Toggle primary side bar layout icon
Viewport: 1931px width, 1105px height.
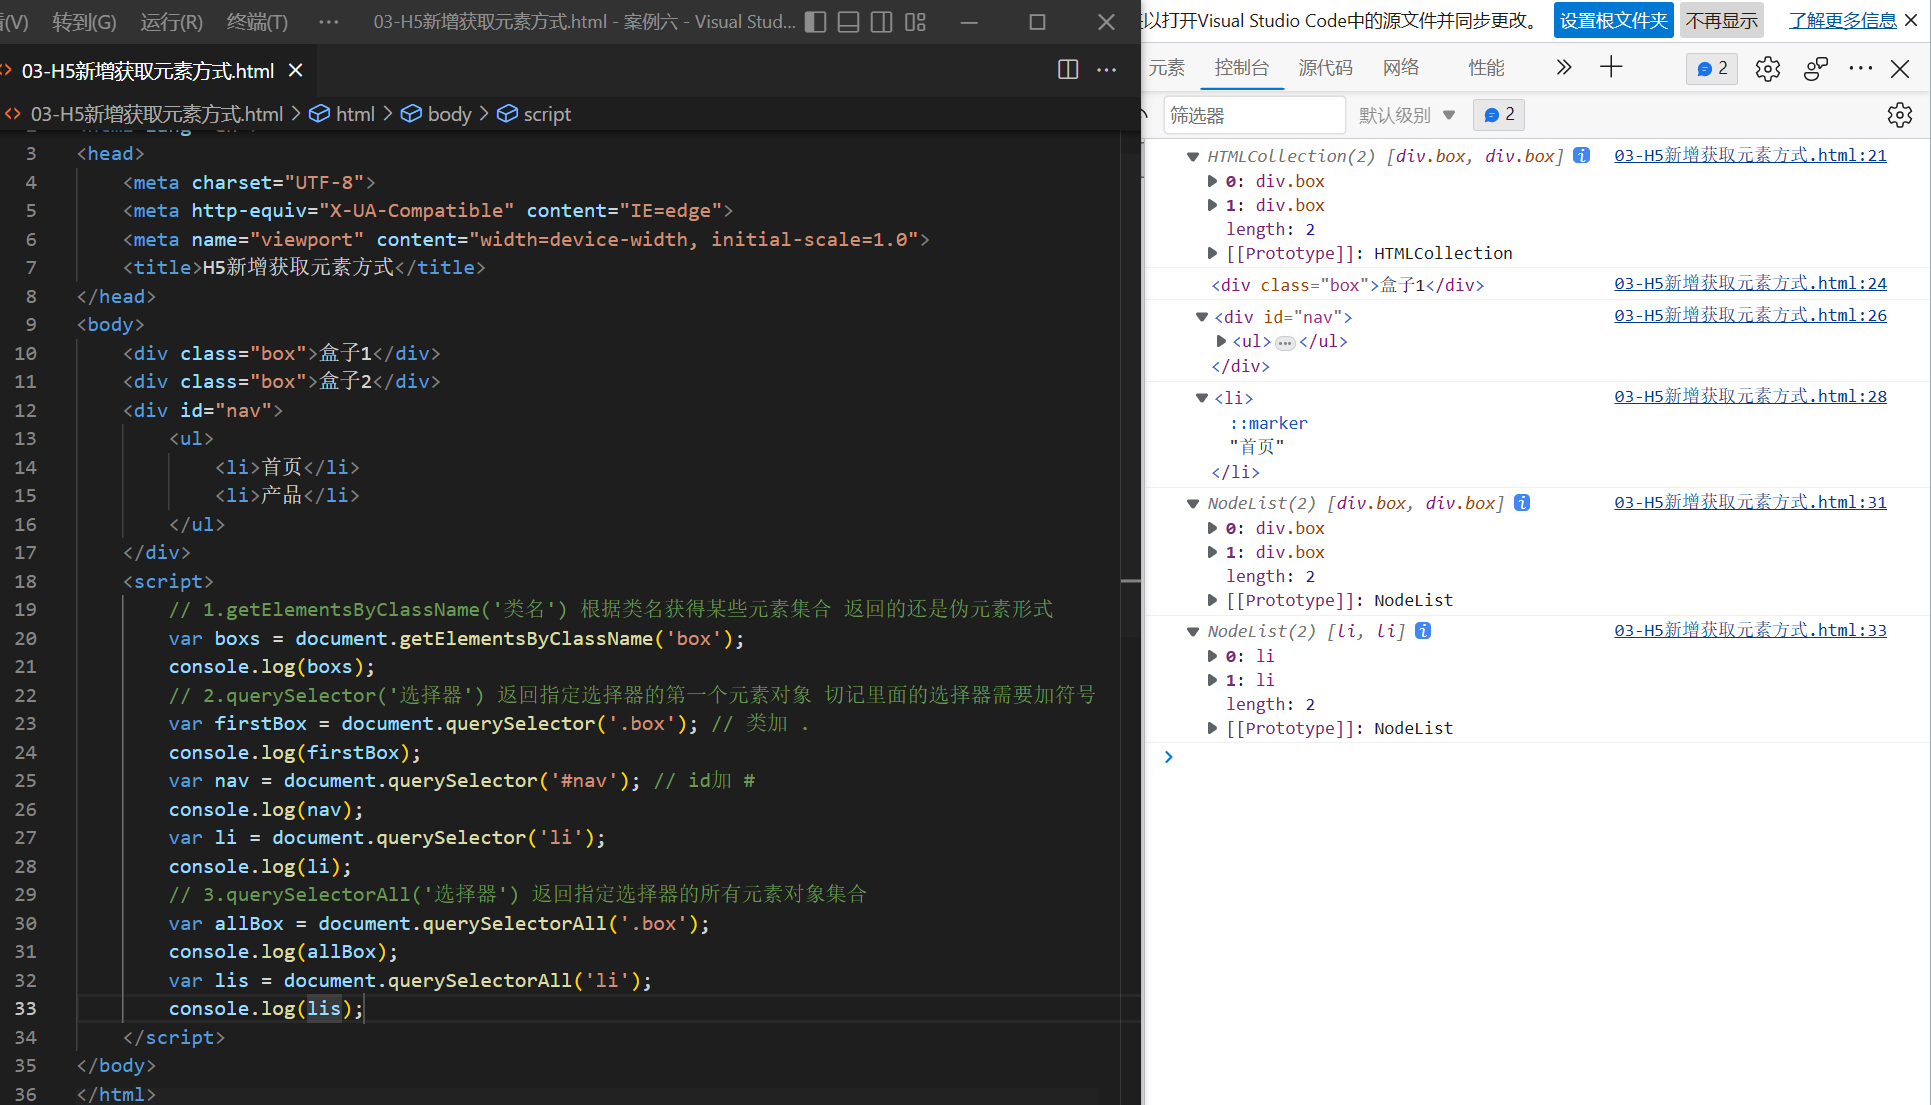pos(815,22)
